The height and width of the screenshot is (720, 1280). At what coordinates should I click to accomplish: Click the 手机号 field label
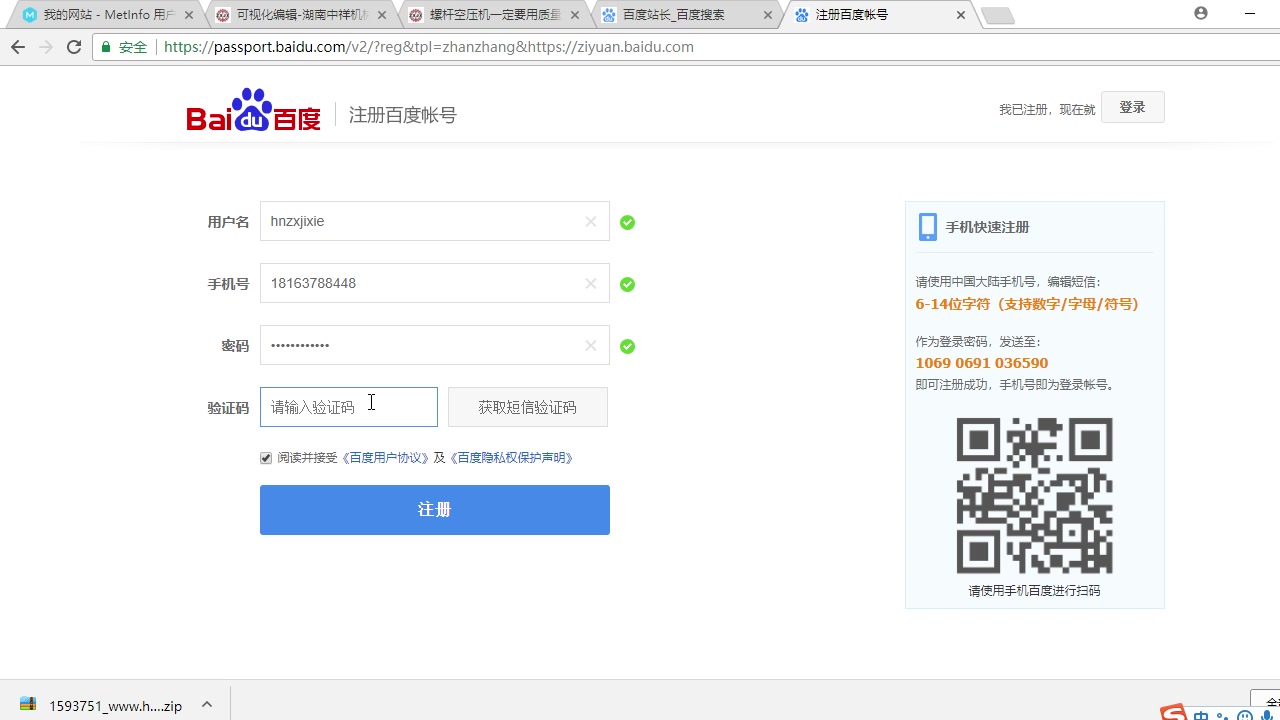coord(228,284)
